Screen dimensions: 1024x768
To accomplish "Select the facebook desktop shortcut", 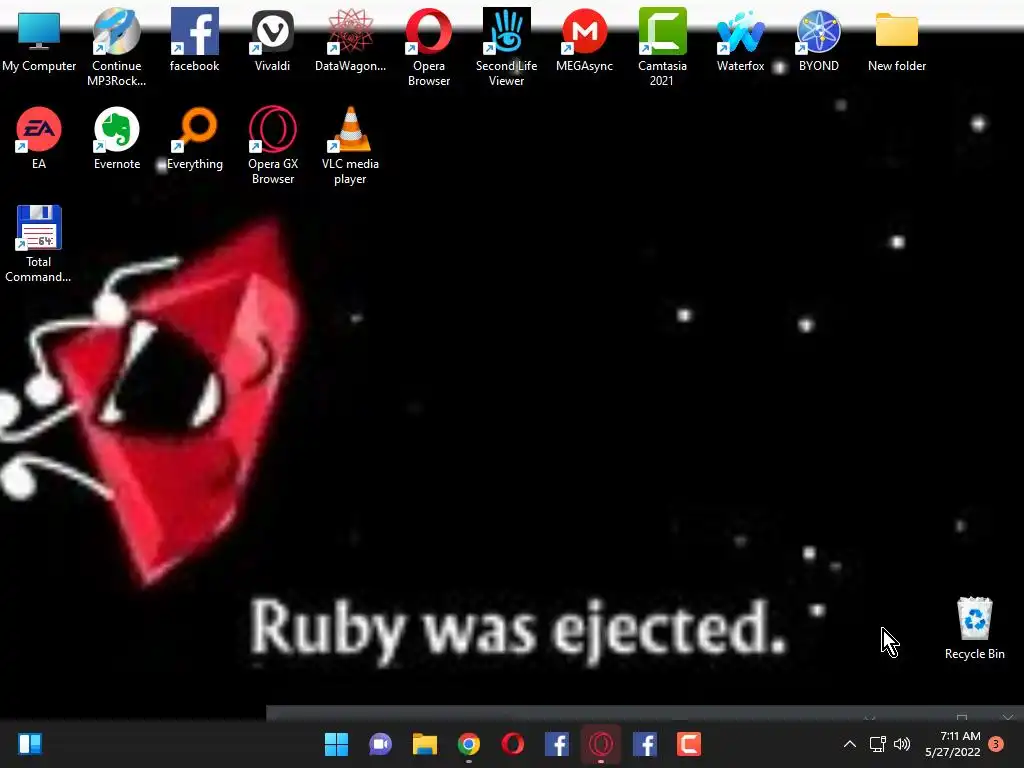I will [194, 40].
